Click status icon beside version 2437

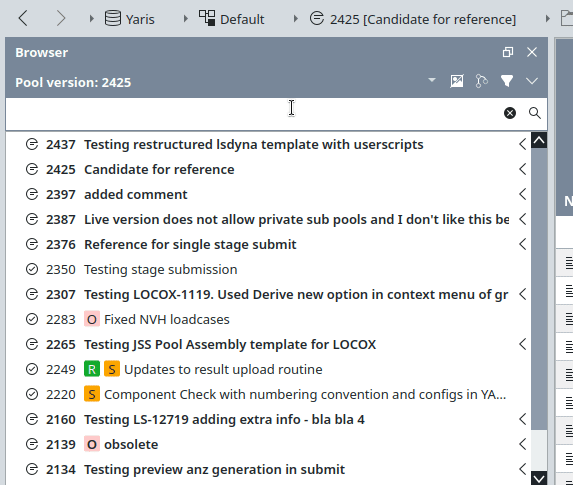(x=32, y=144)
